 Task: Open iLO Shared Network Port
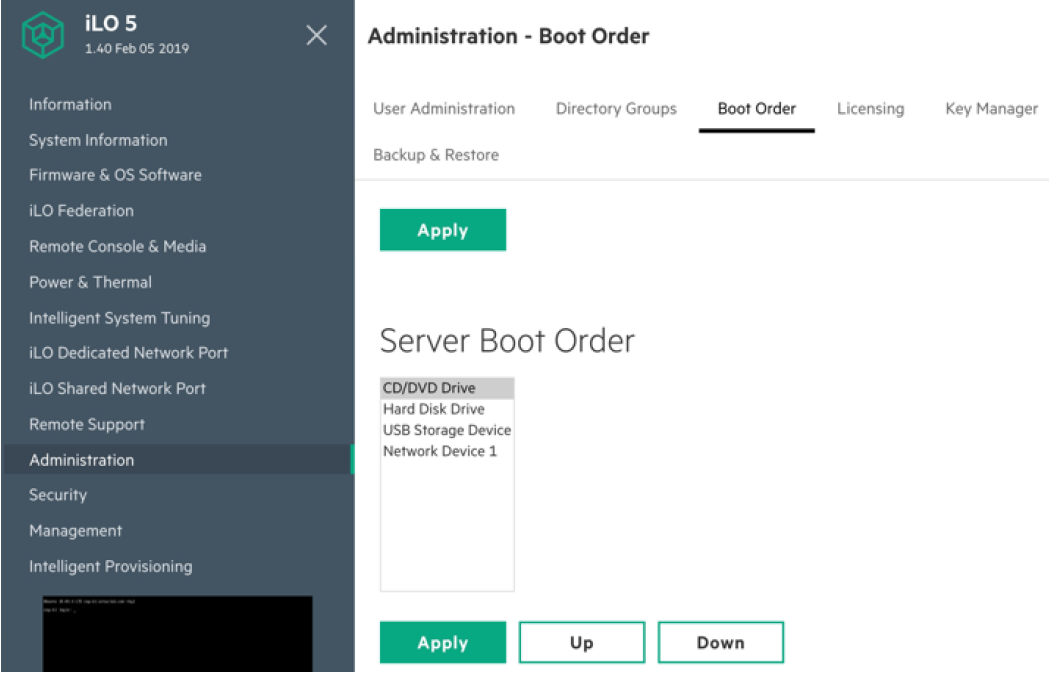(117, 388)
